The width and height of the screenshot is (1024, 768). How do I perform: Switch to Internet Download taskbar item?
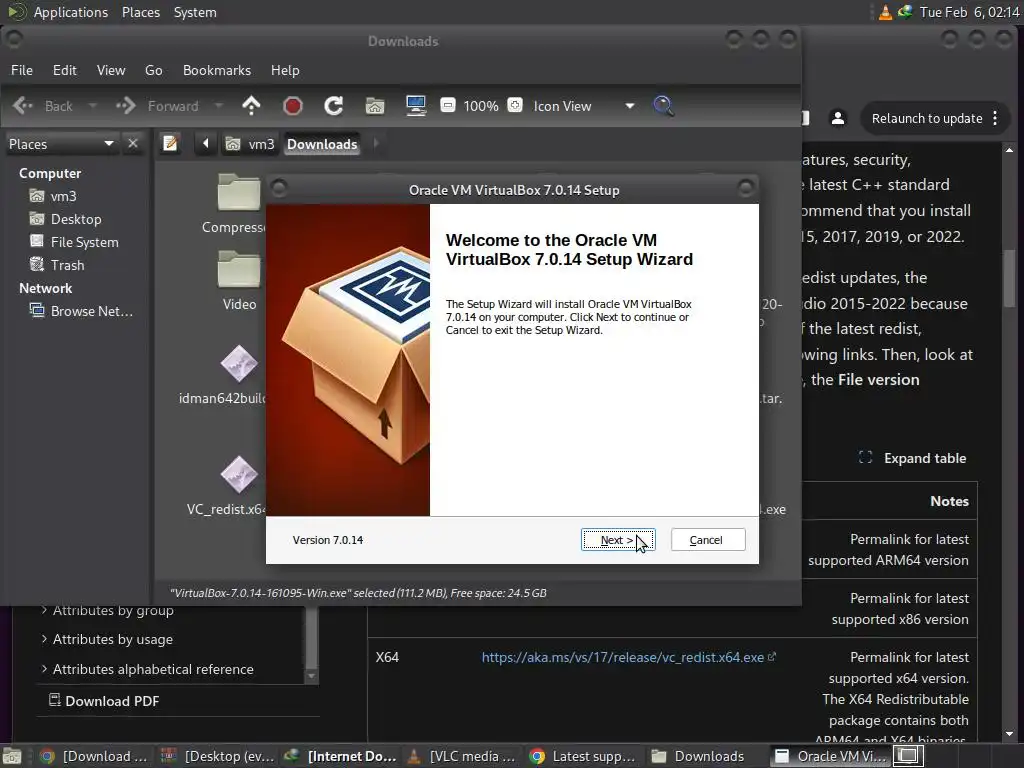(341, 756)
